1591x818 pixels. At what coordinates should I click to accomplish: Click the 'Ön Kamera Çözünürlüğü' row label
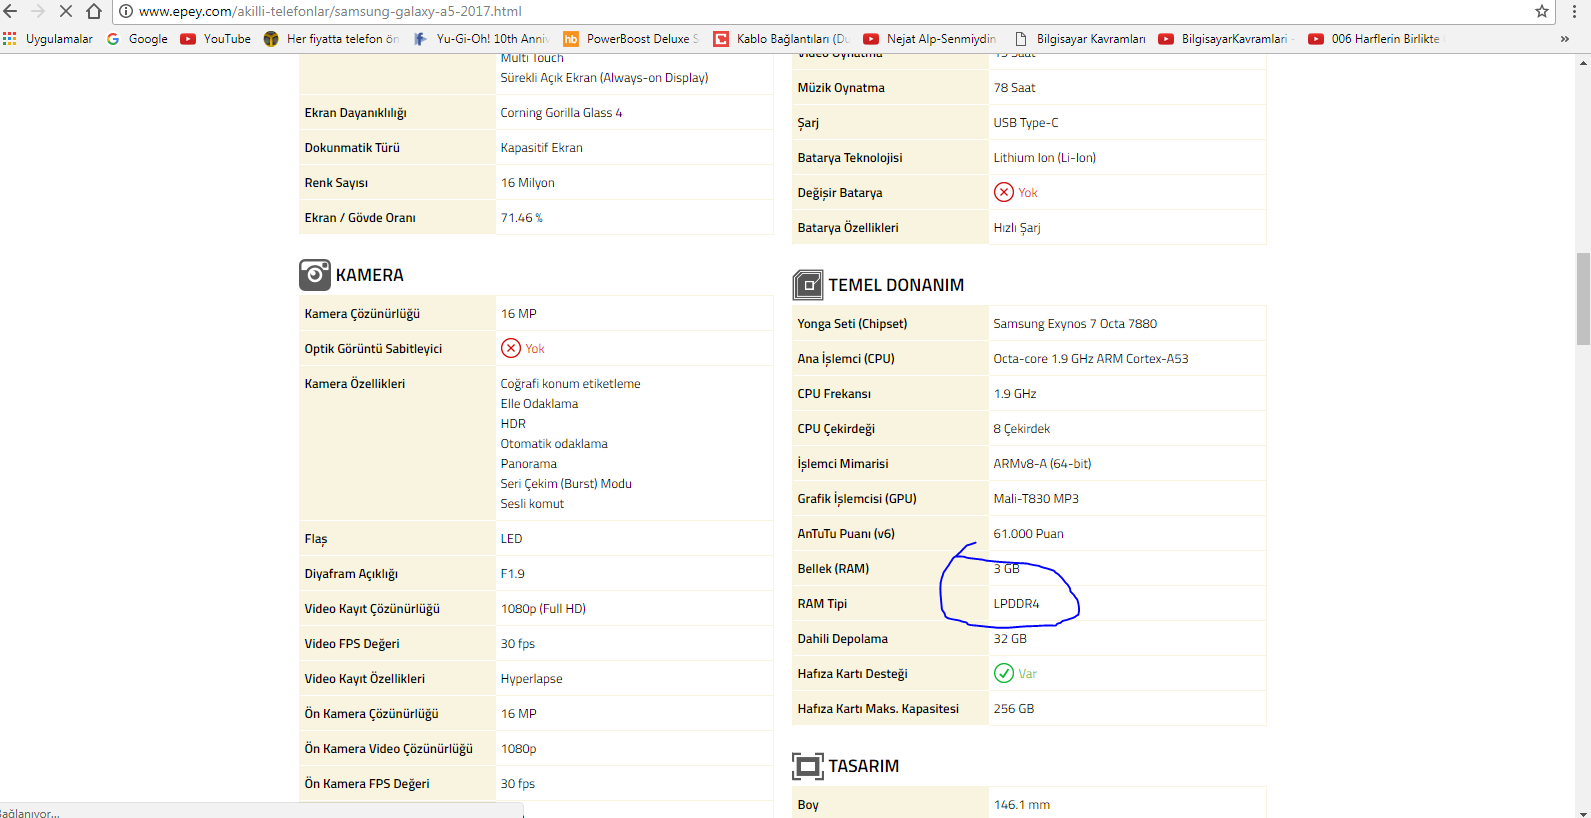pyautogui.click(x=371, y=714)
